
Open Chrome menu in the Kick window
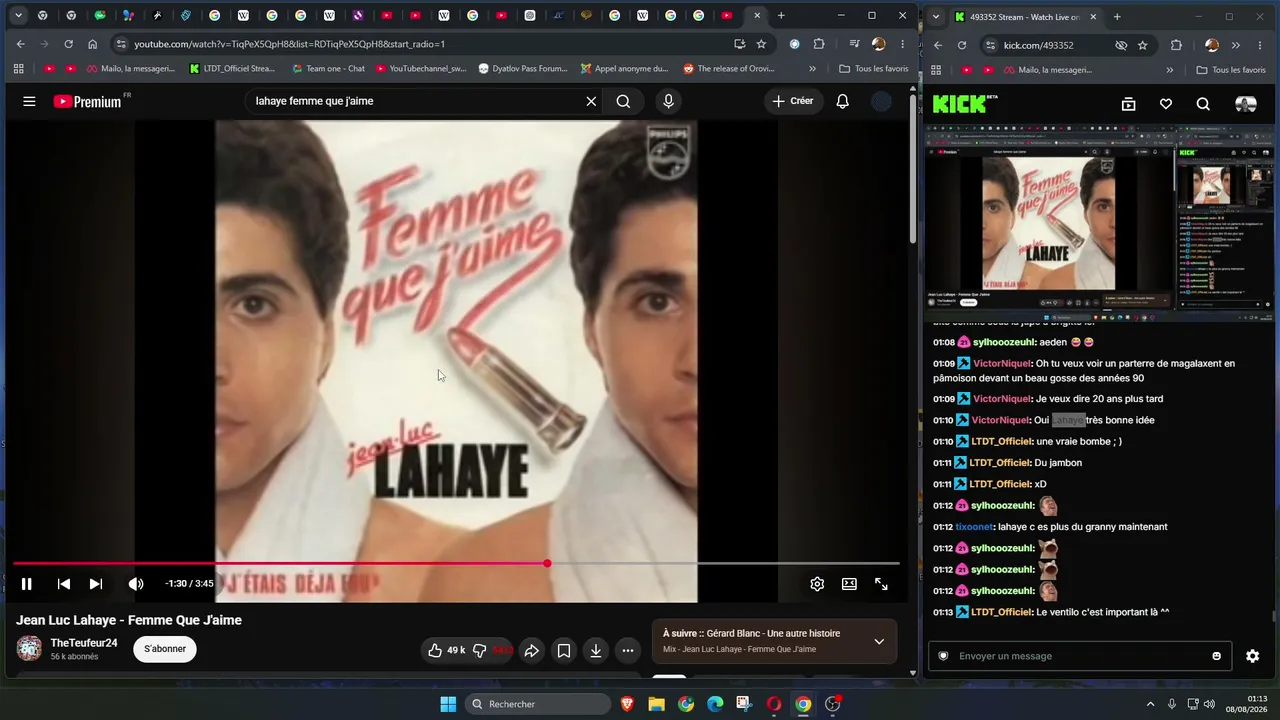[1259, 45]
